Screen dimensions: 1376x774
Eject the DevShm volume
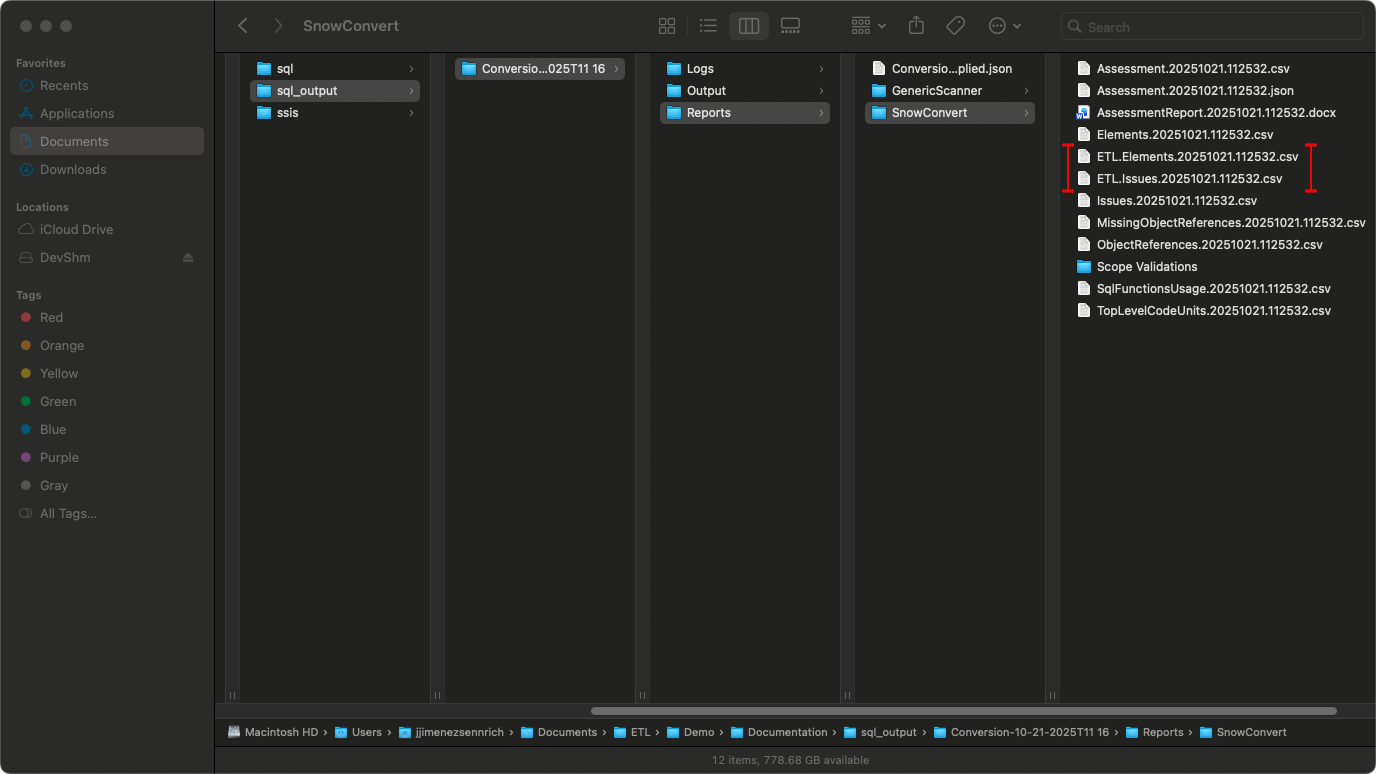[186, 257]
